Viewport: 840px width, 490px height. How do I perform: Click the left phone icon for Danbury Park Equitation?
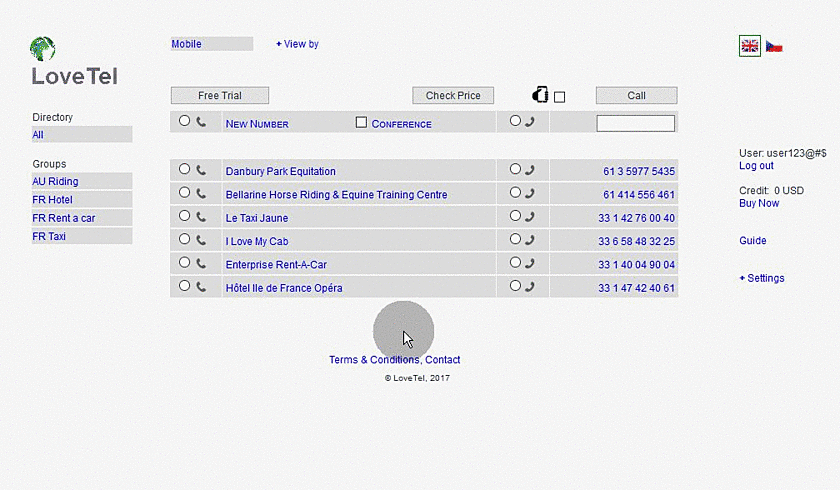click(x=201, y=170)
